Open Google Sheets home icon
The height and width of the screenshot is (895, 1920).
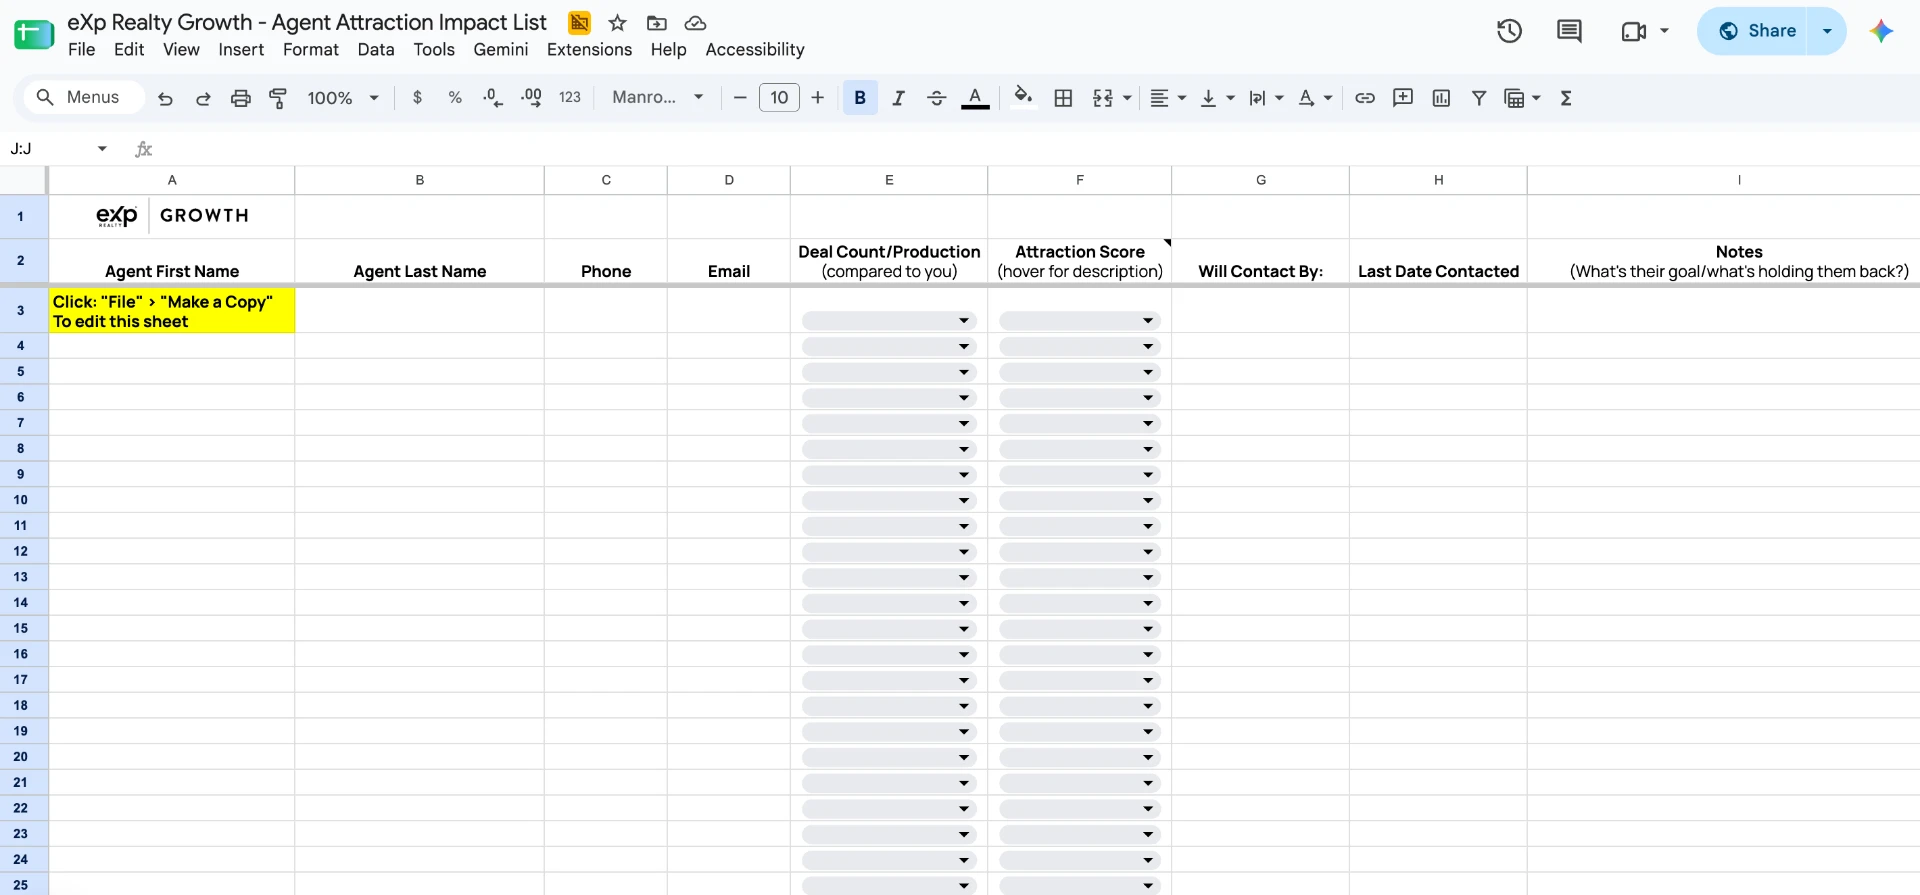click(34, 34)
